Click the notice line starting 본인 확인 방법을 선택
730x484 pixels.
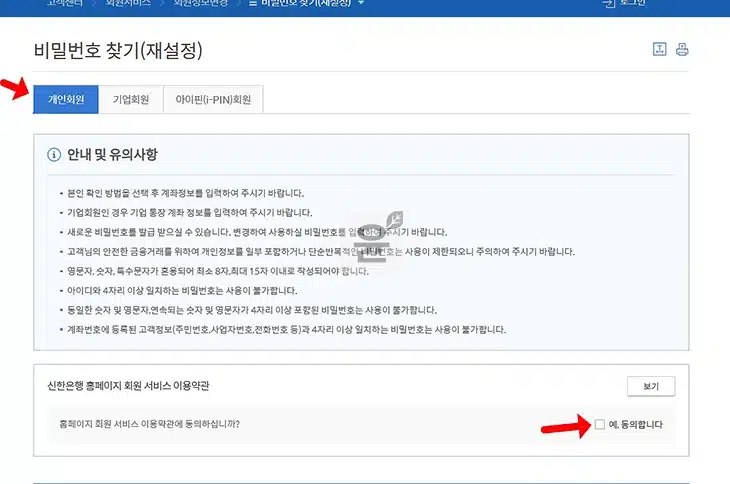(185, 193)
